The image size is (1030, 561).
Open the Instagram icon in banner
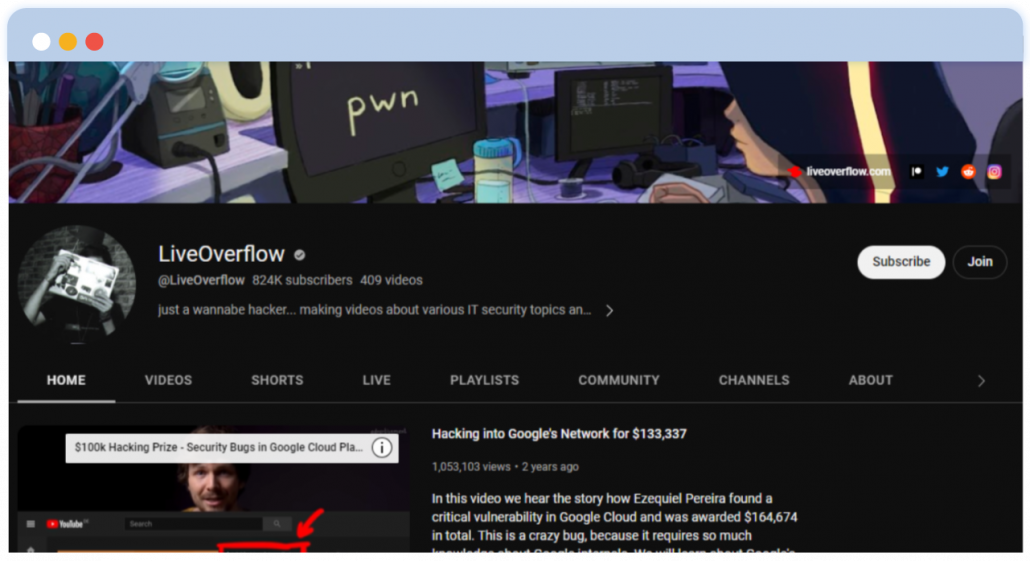[994, 172]
